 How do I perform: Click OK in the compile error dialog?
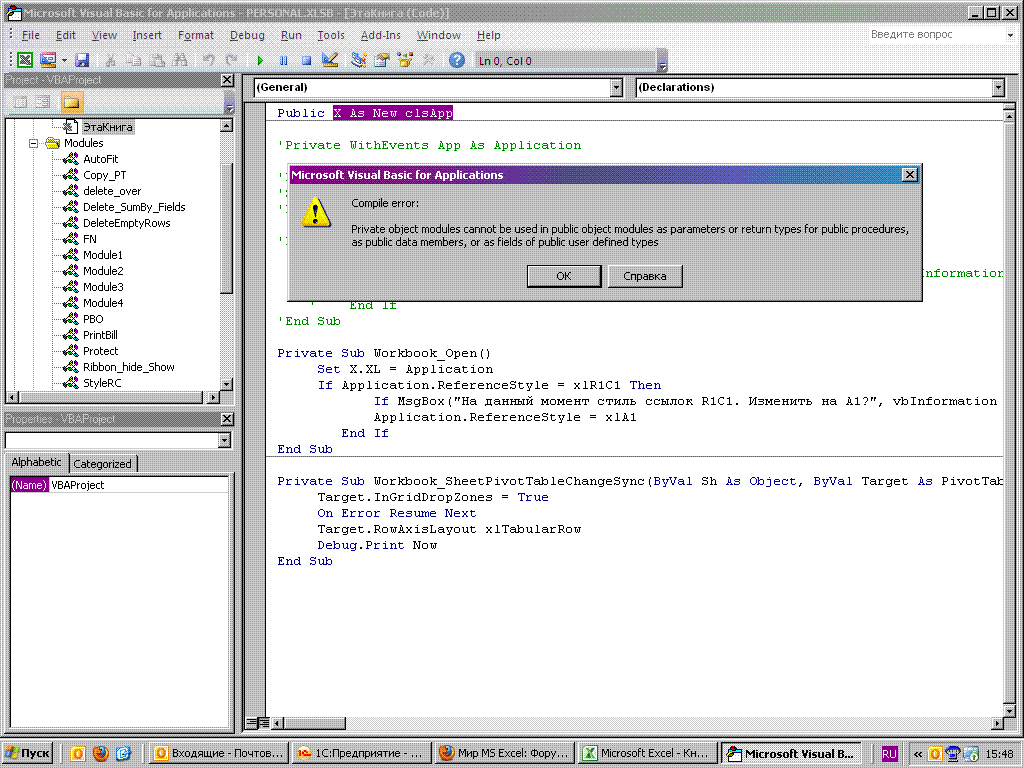coord(564,276)
